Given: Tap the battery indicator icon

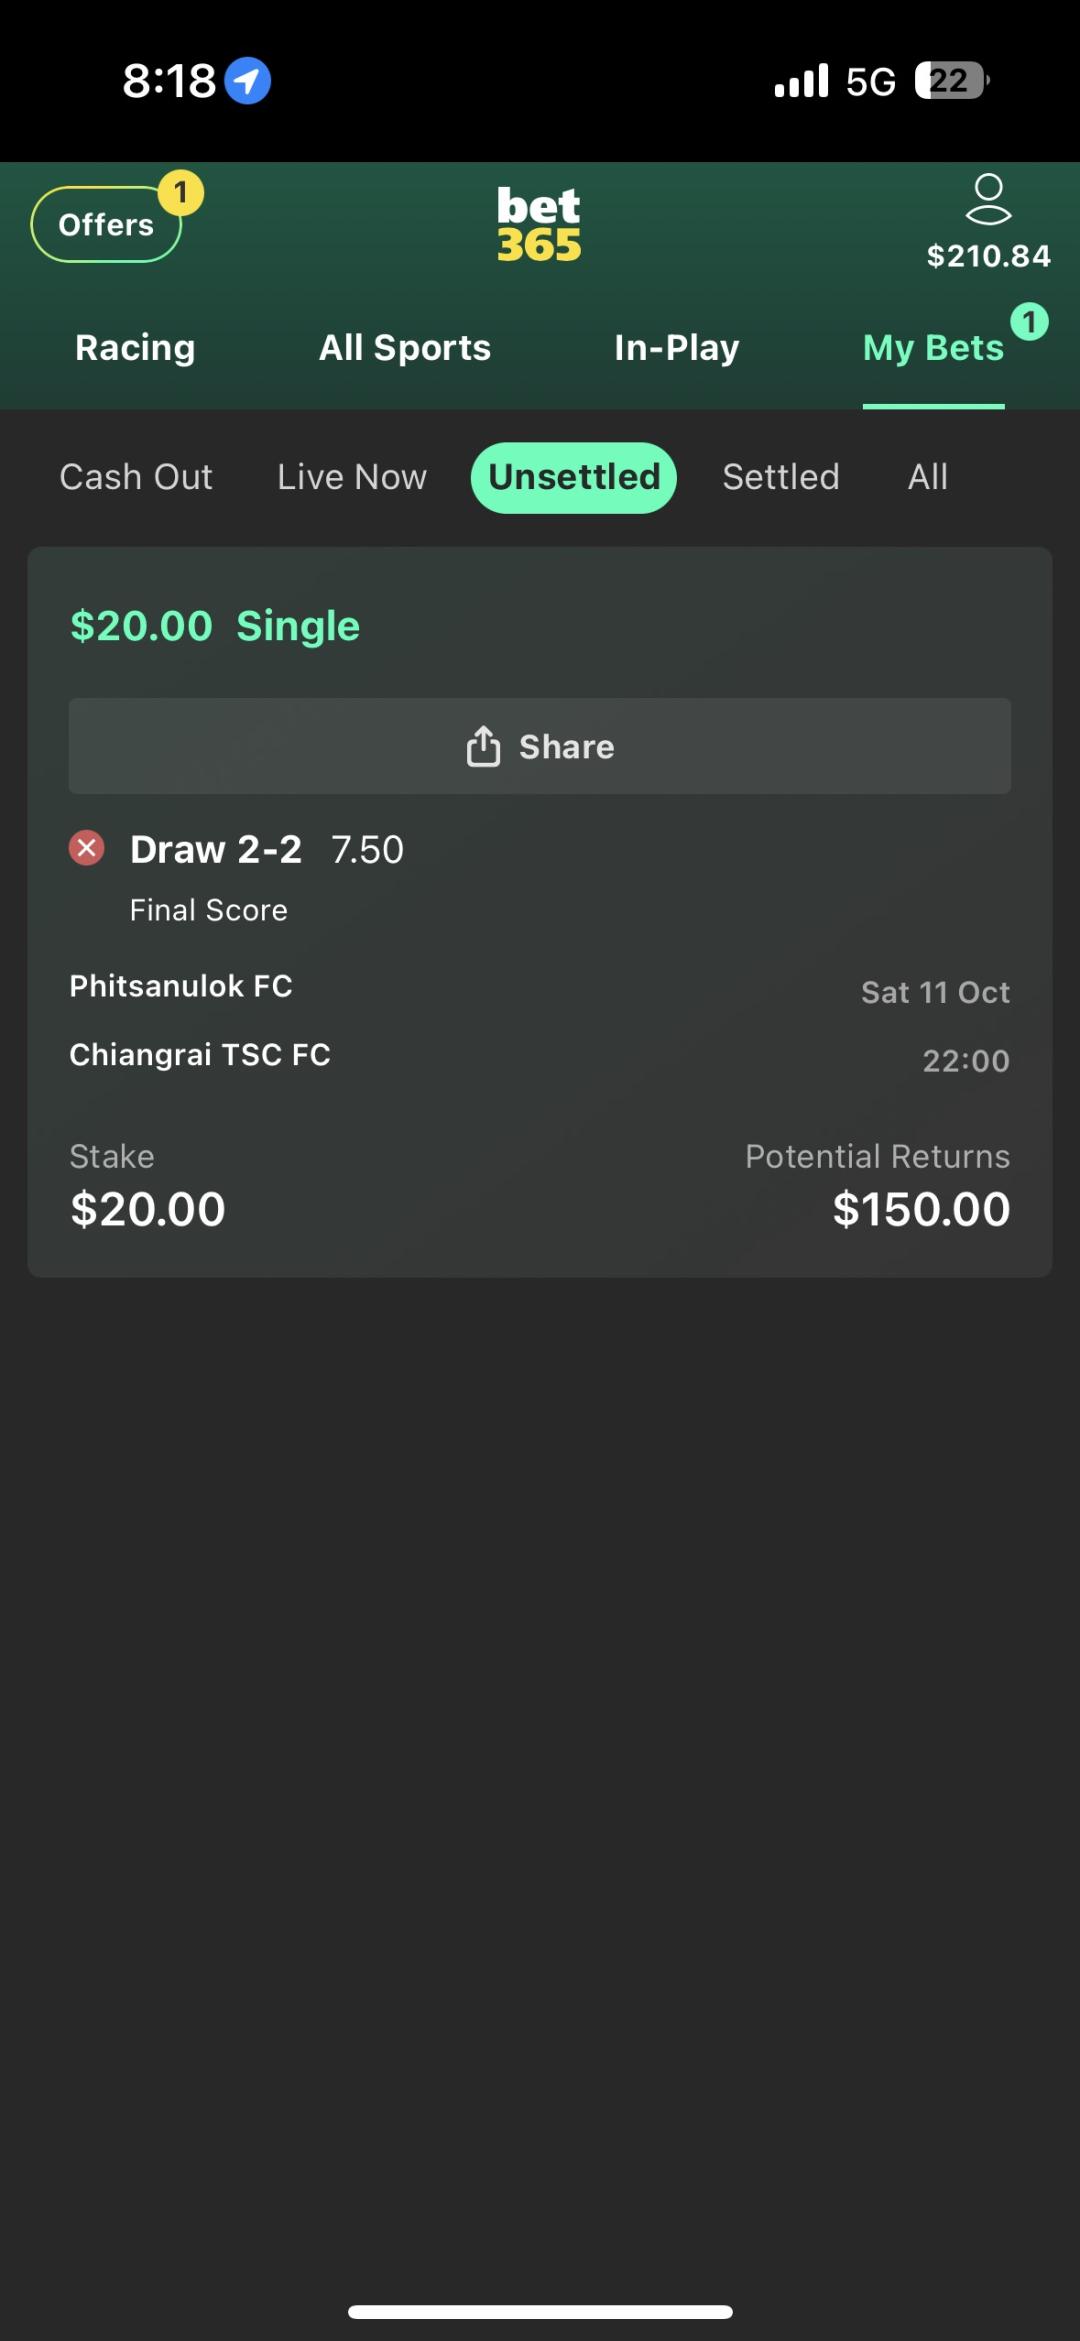Looking at the screenshot, I should click(x=951, y=81).
